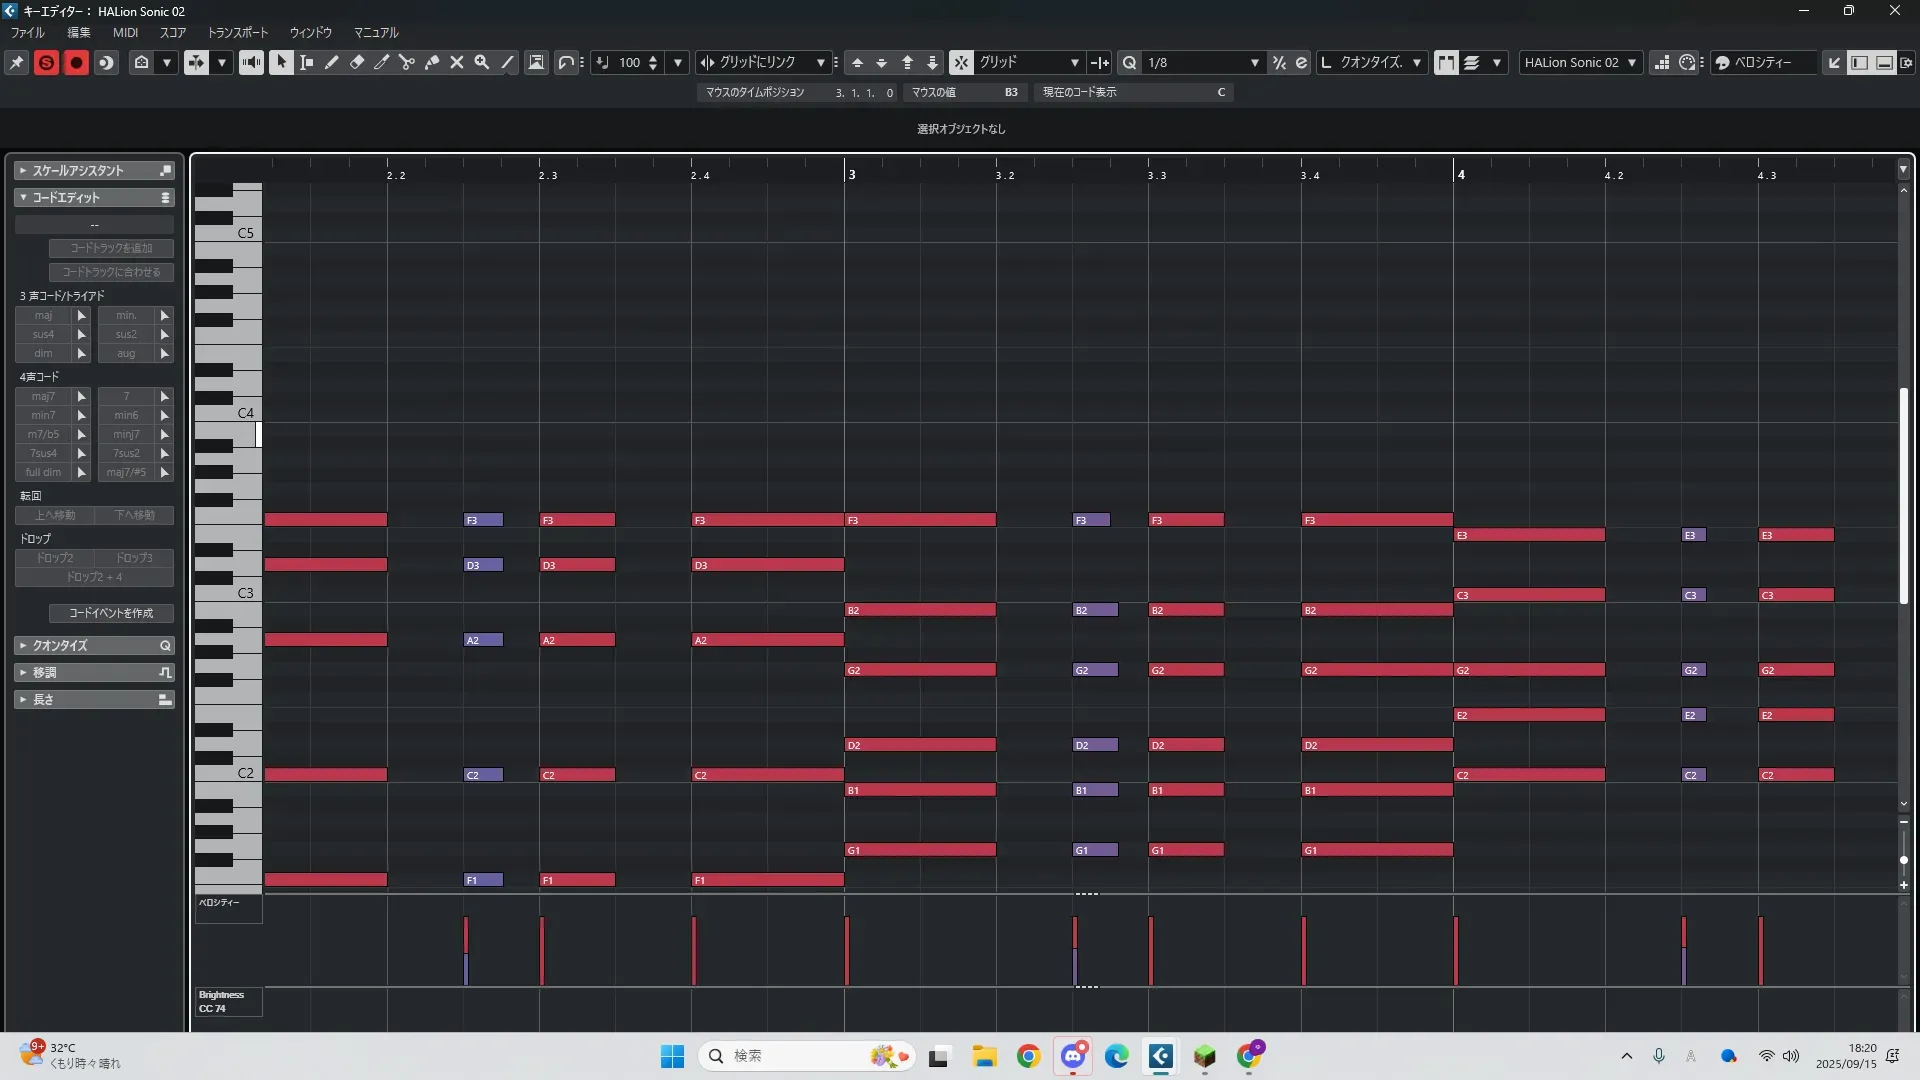Image resolution: width=1920 pixels, height=1080 pixels.
Task: Select the Object Selection arrow tool
Action: tap(282, 62)
